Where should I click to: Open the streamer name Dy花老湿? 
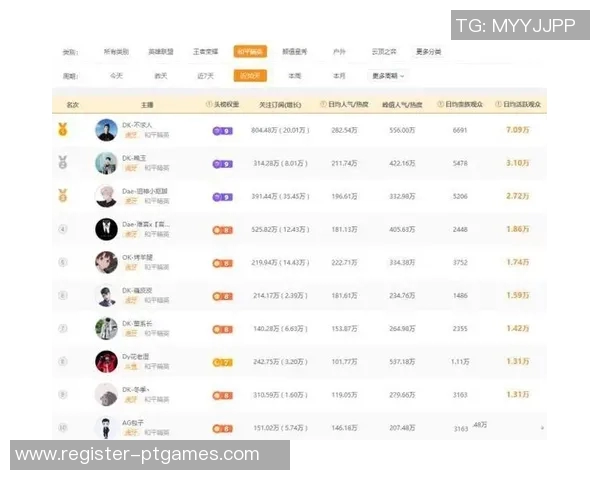point(135,356)
